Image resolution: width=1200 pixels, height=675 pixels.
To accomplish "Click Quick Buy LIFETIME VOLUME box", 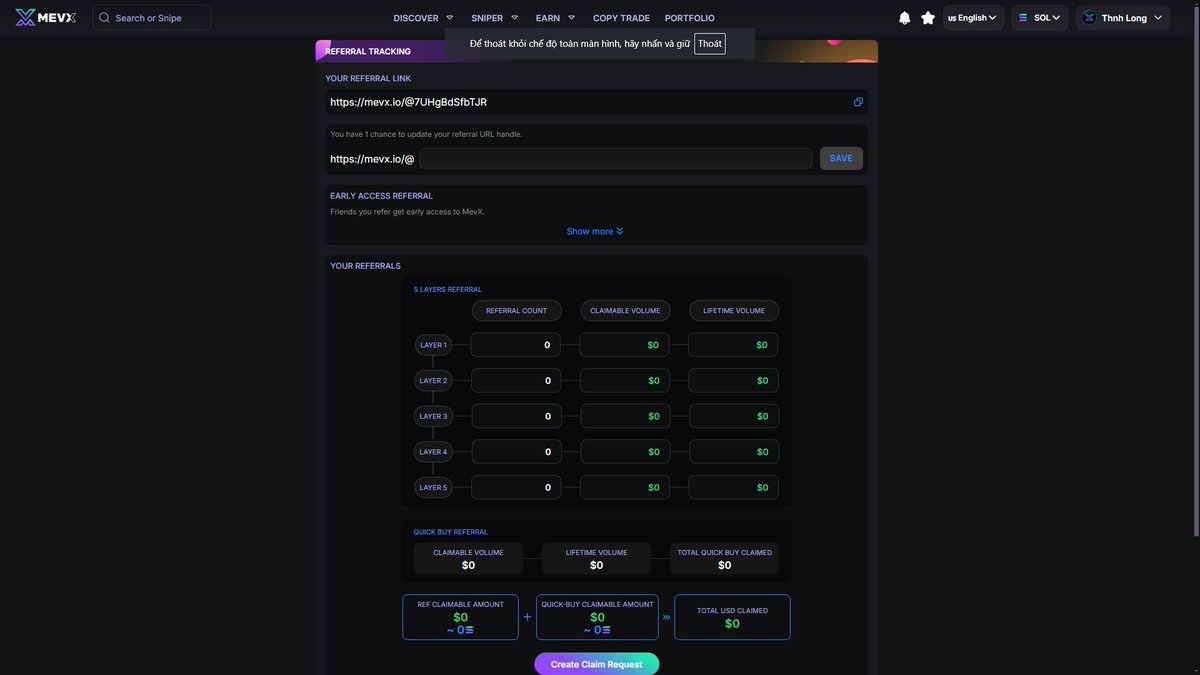I will click(x=597, y=559).
